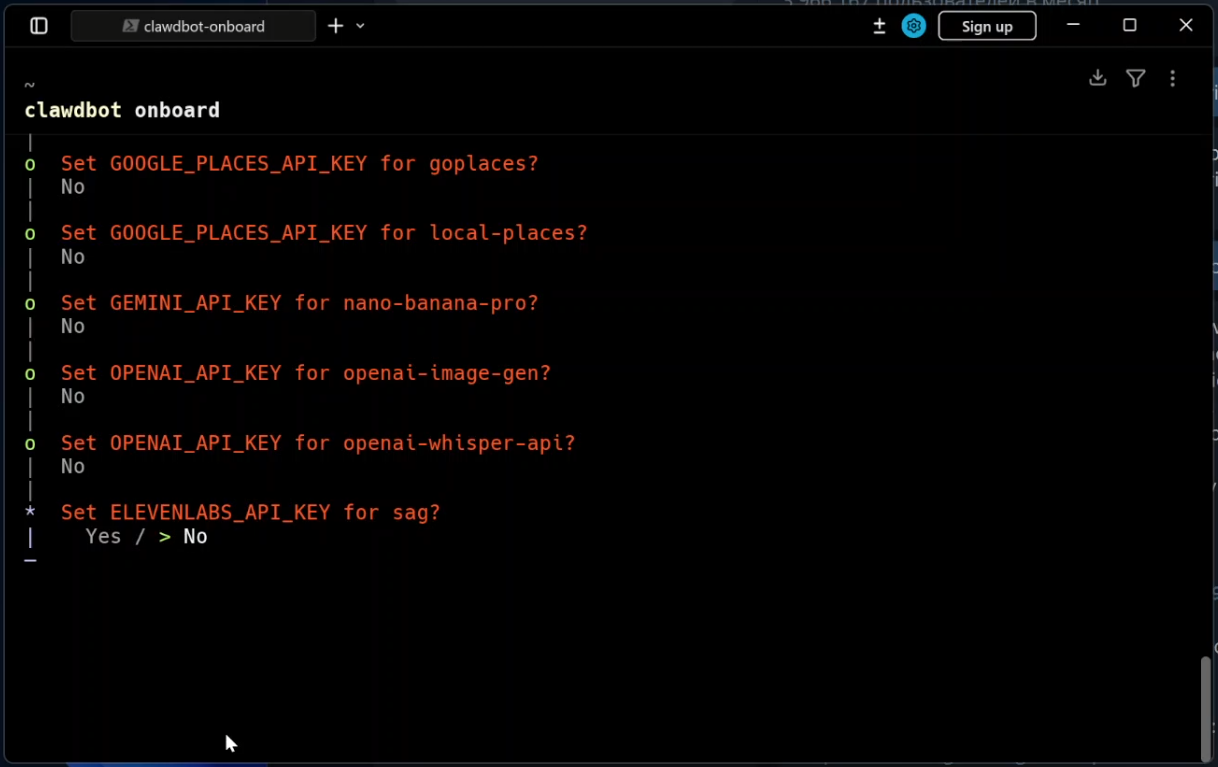Open a new tab with plus icon
The height and width of the screenshot is (767, 1218).
(x=336, y=26)
